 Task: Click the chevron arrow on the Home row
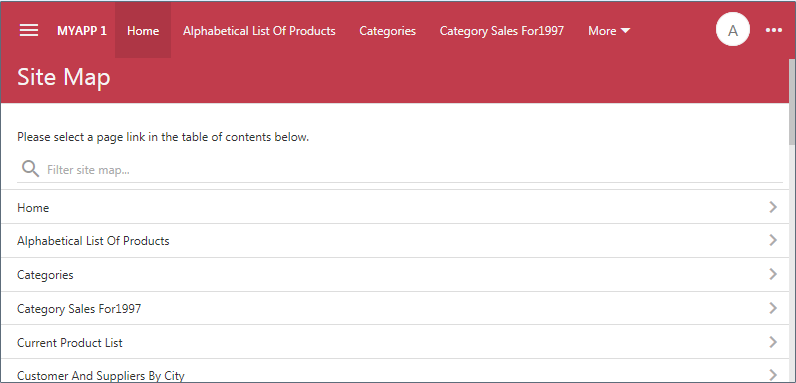point(773,207)
